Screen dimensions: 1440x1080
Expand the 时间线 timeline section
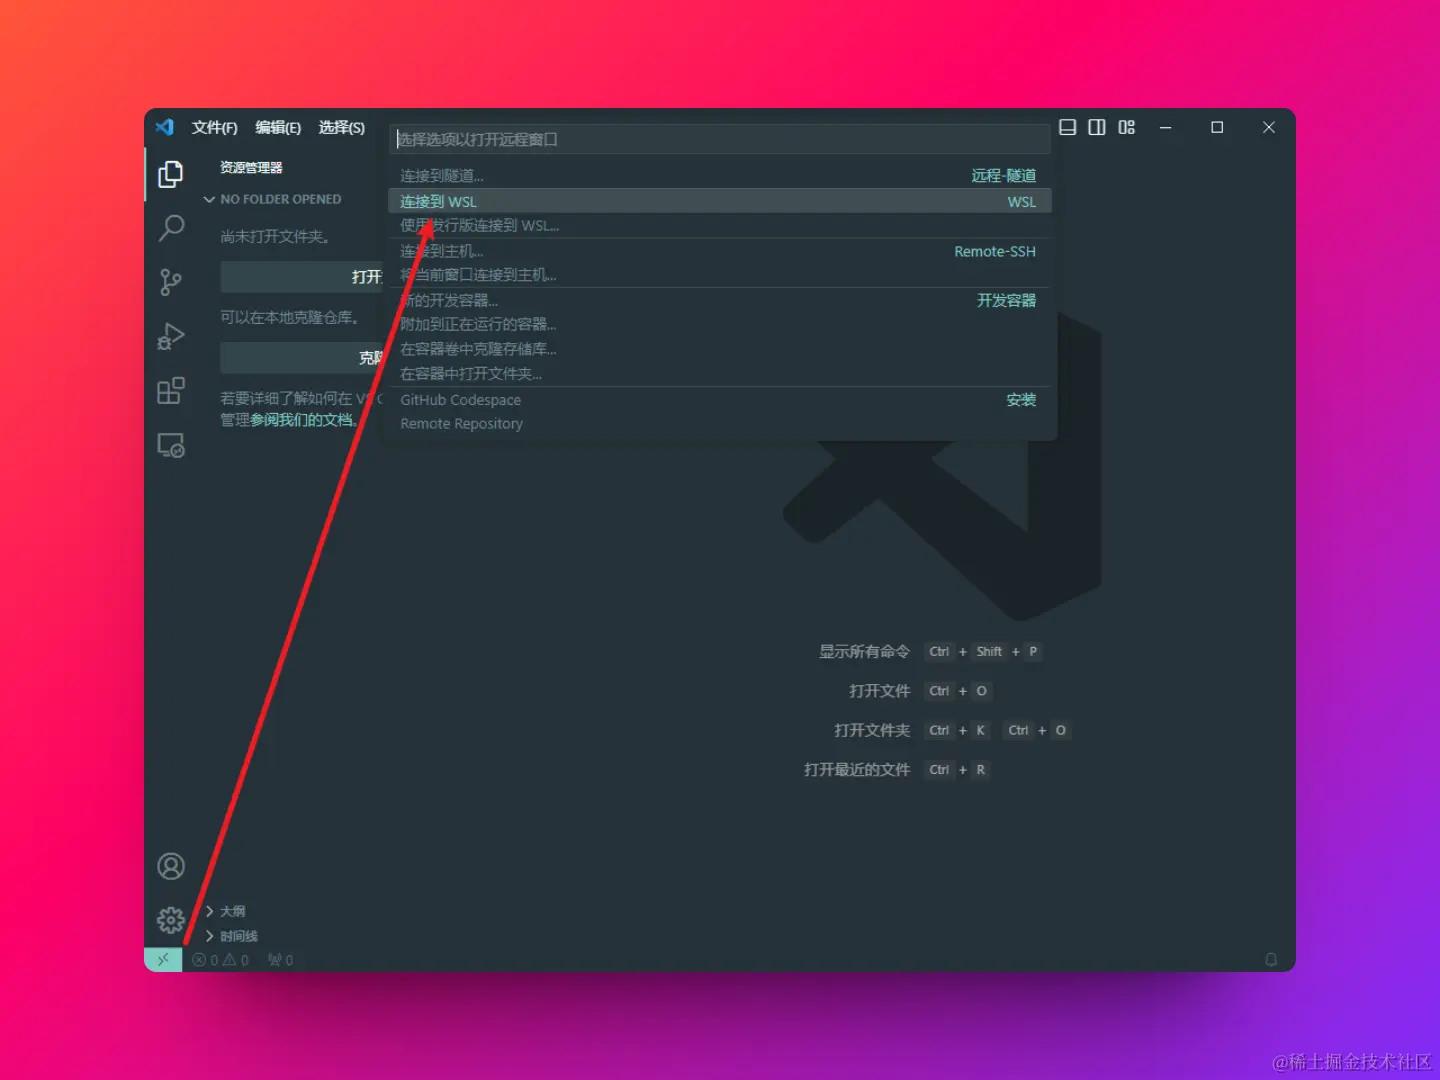(x=231, y=936)
